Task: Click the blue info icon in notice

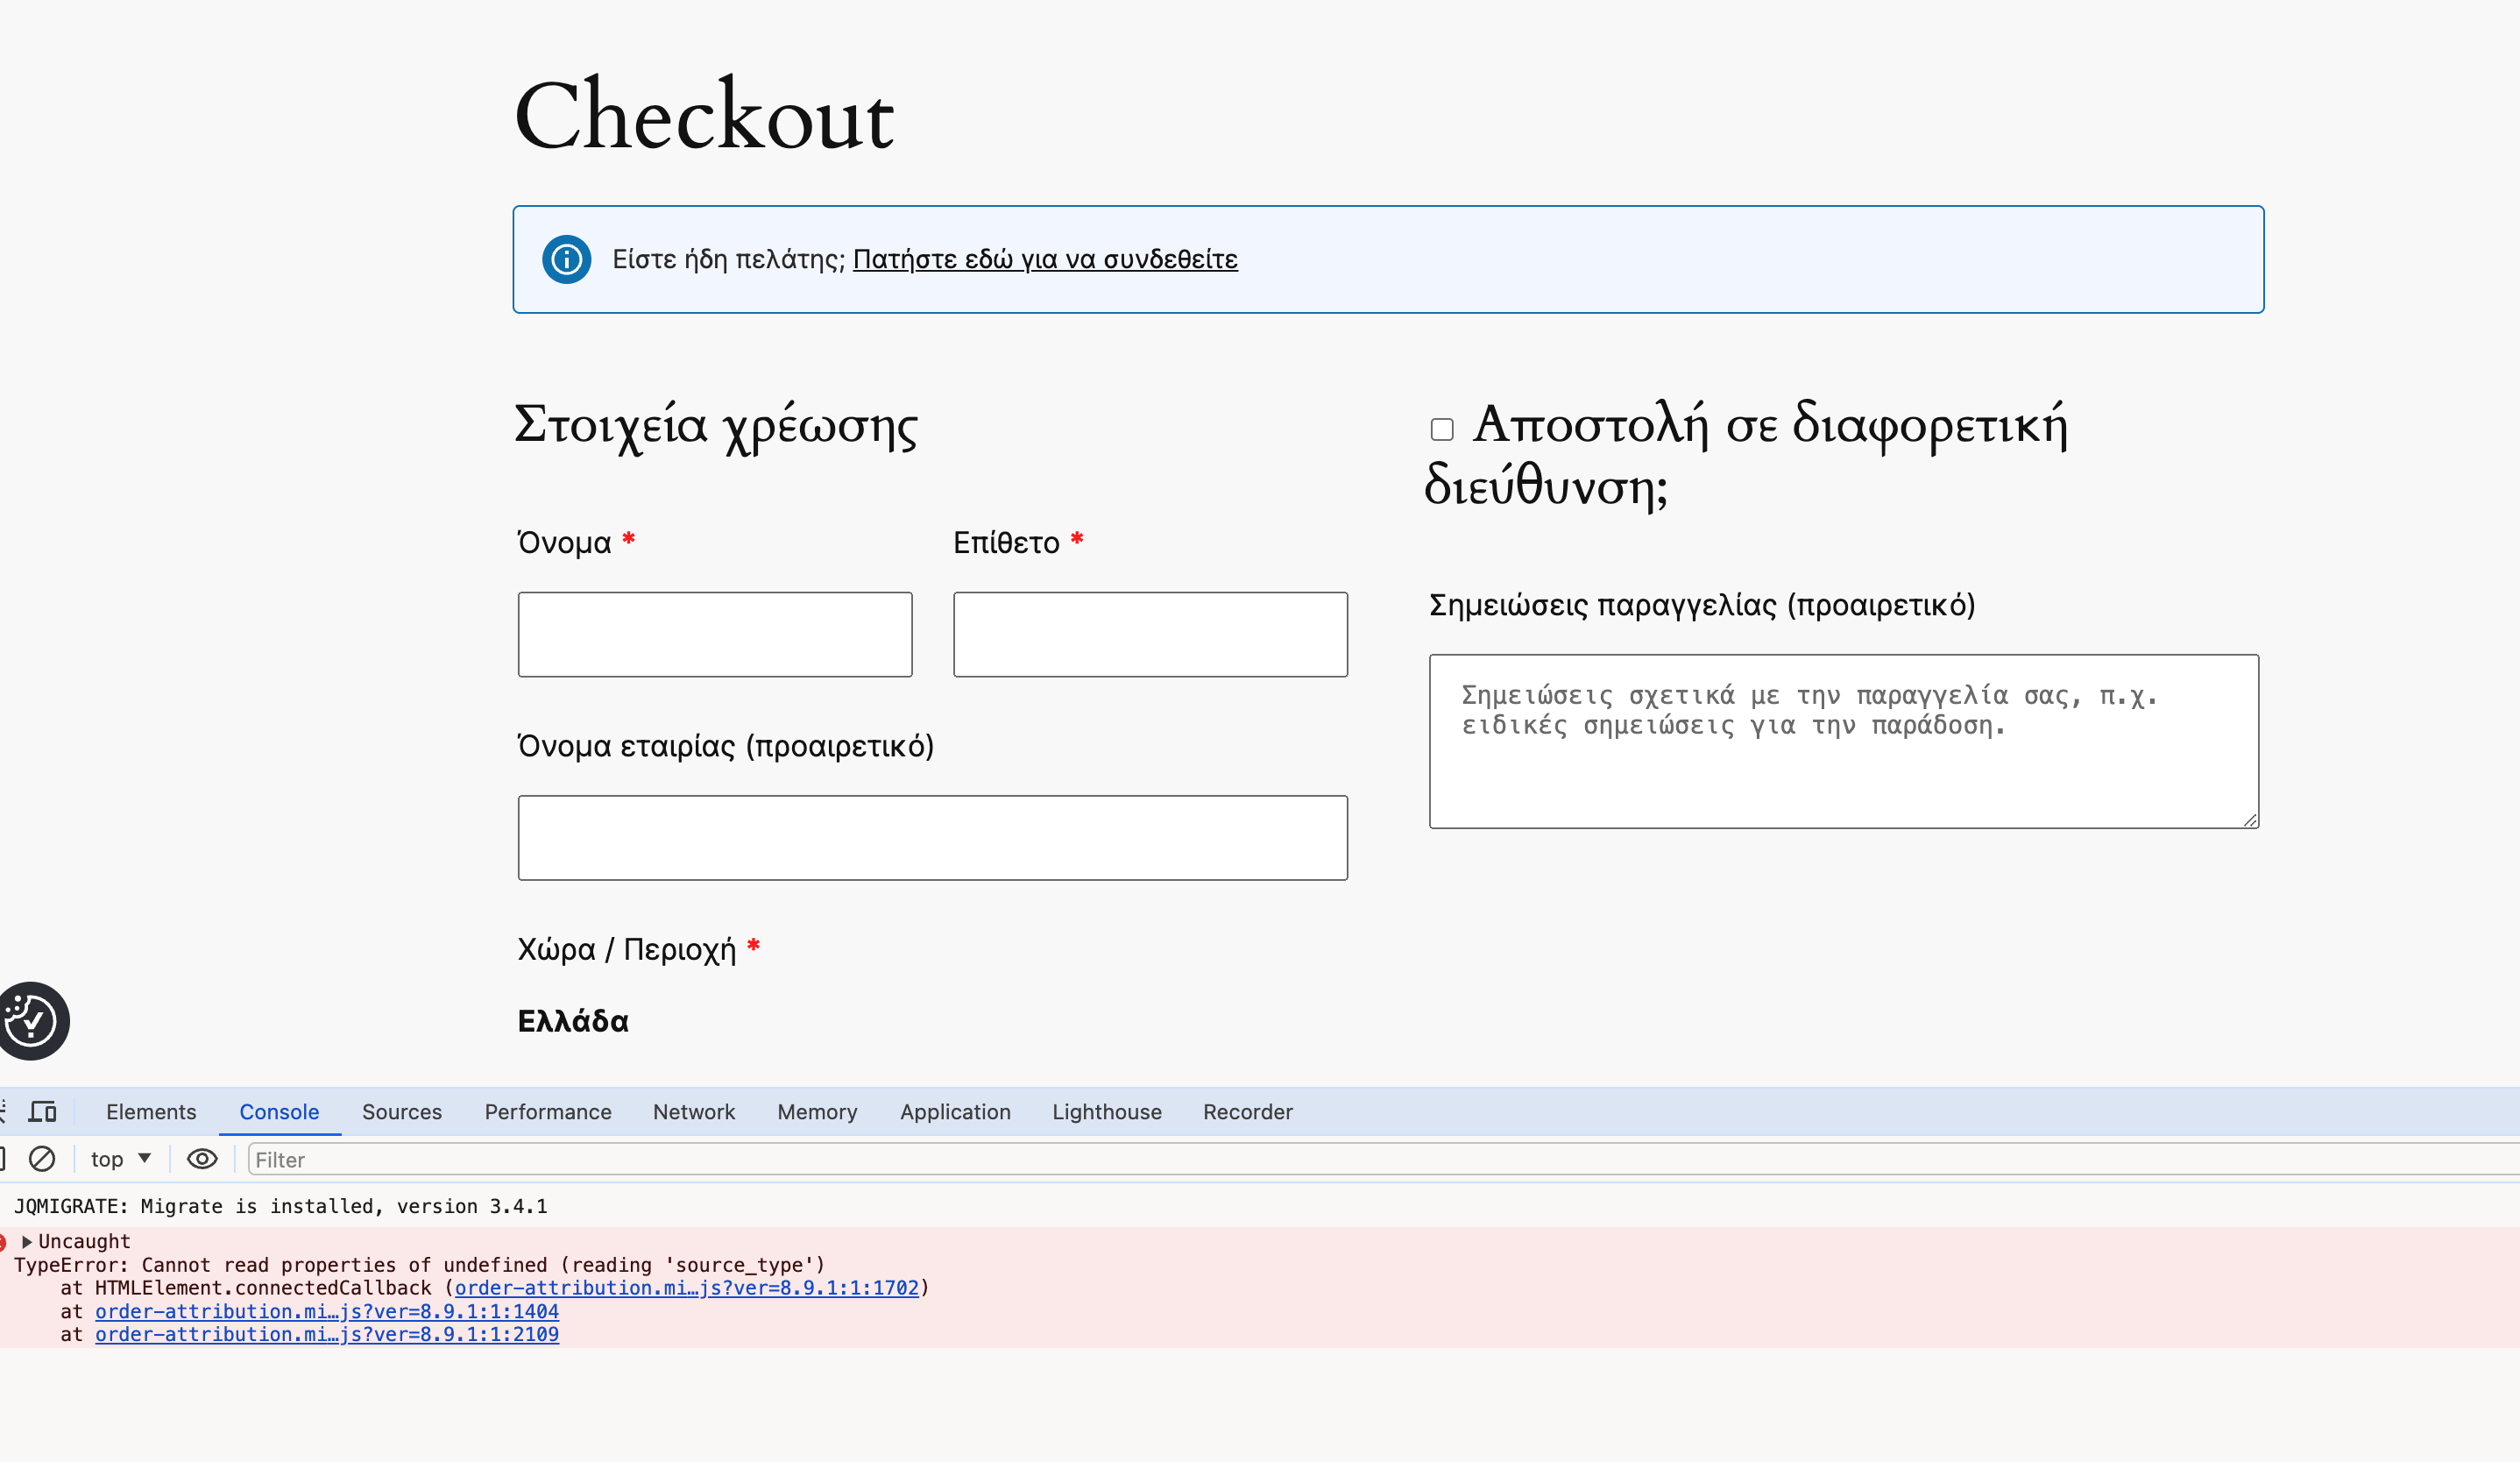Action: pyautogui.click(x=566, y=260)
